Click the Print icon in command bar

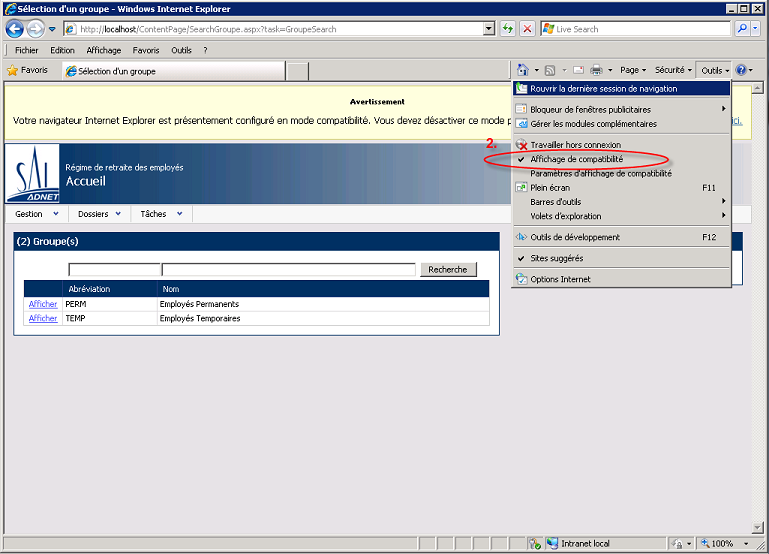click(596, 70)
